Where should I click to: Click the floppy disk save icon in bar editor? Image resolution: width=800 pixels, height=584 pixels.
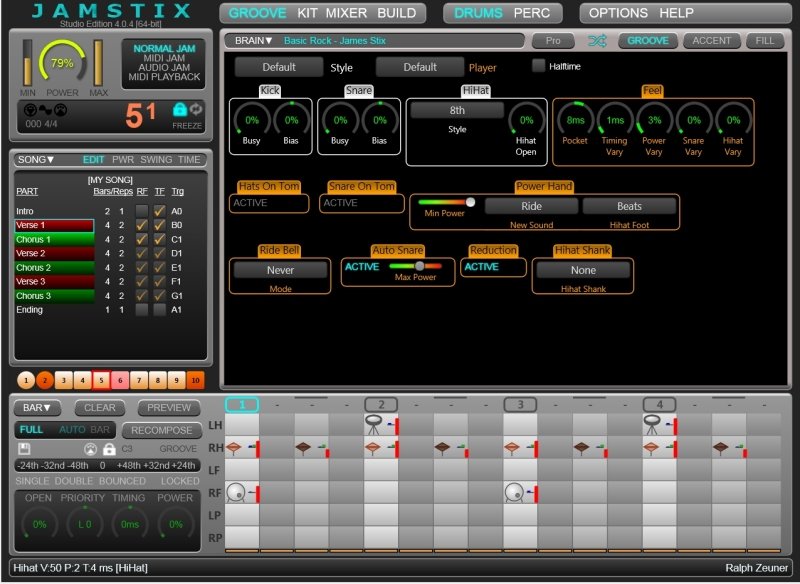point(24,449)
